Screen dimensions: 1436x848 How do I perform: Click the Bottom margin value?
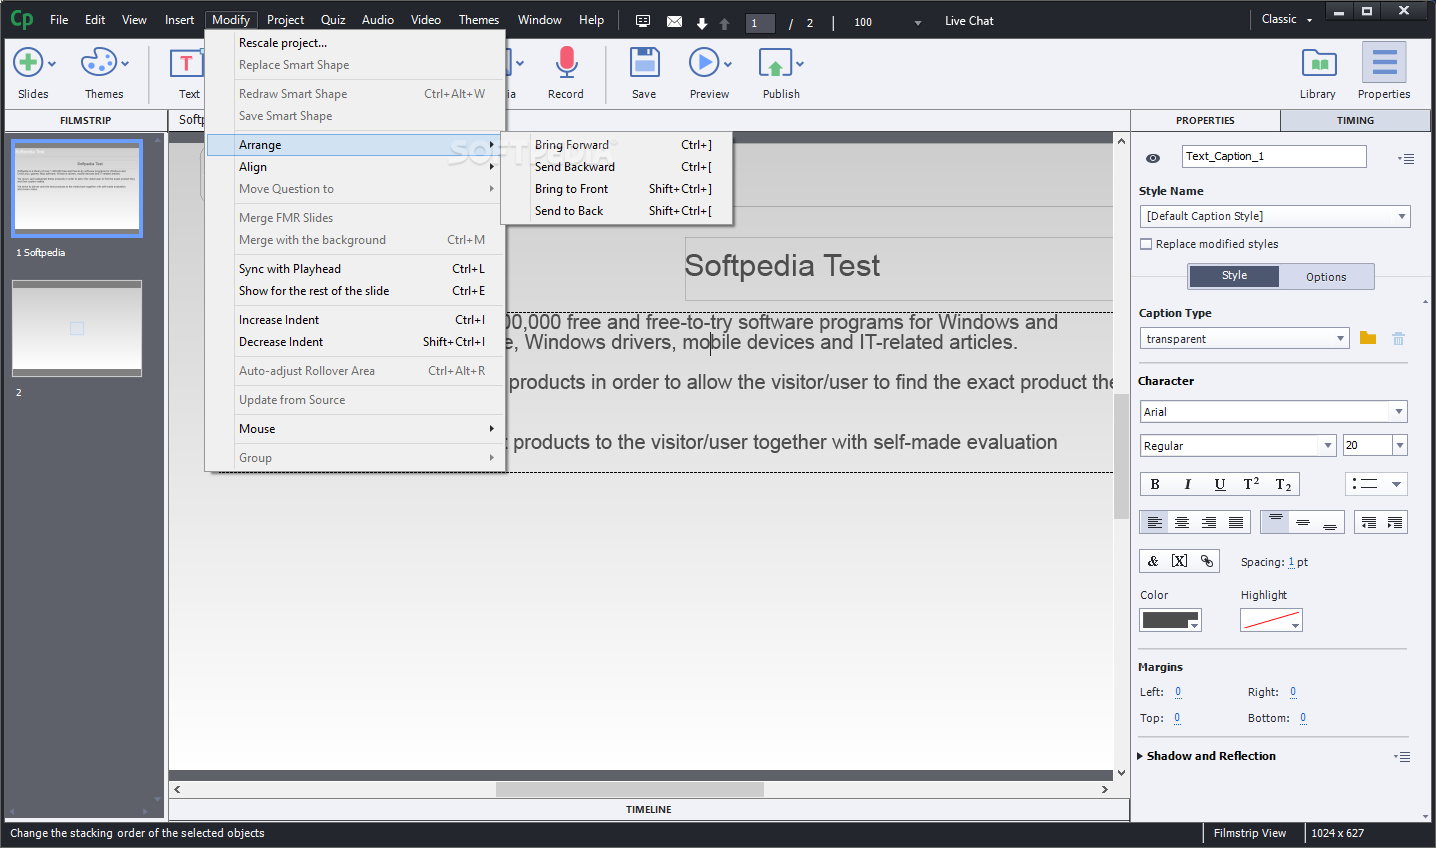pyautogui.click(x=1303, y=718)
